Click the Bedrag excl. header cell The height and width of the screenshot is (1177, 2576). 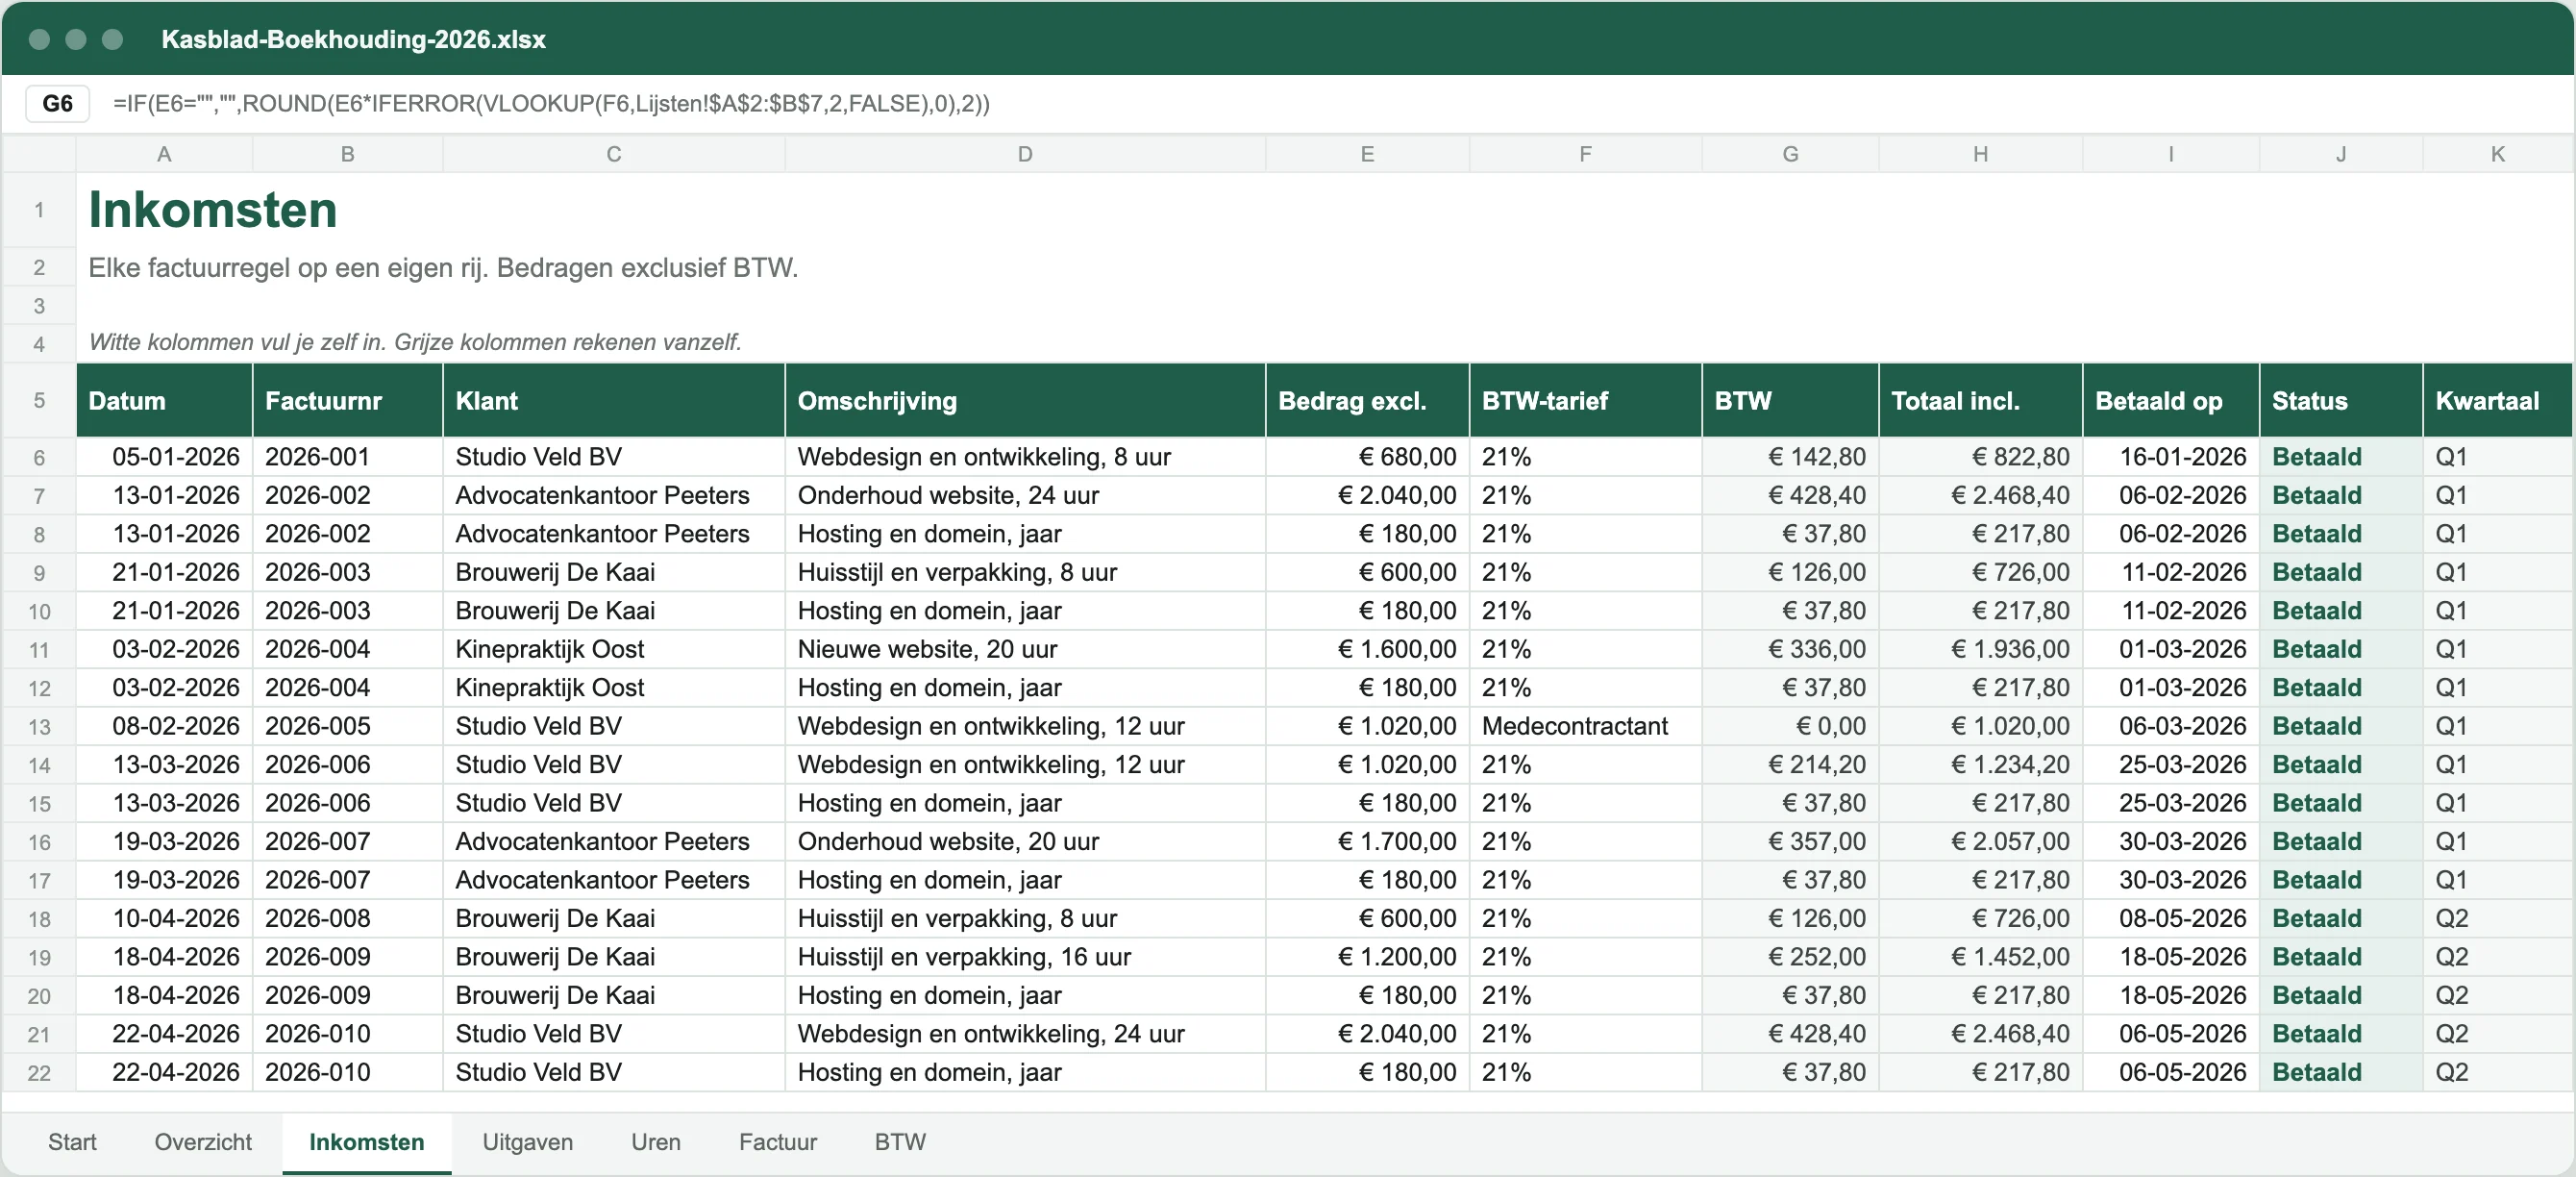pos(1367,401)
